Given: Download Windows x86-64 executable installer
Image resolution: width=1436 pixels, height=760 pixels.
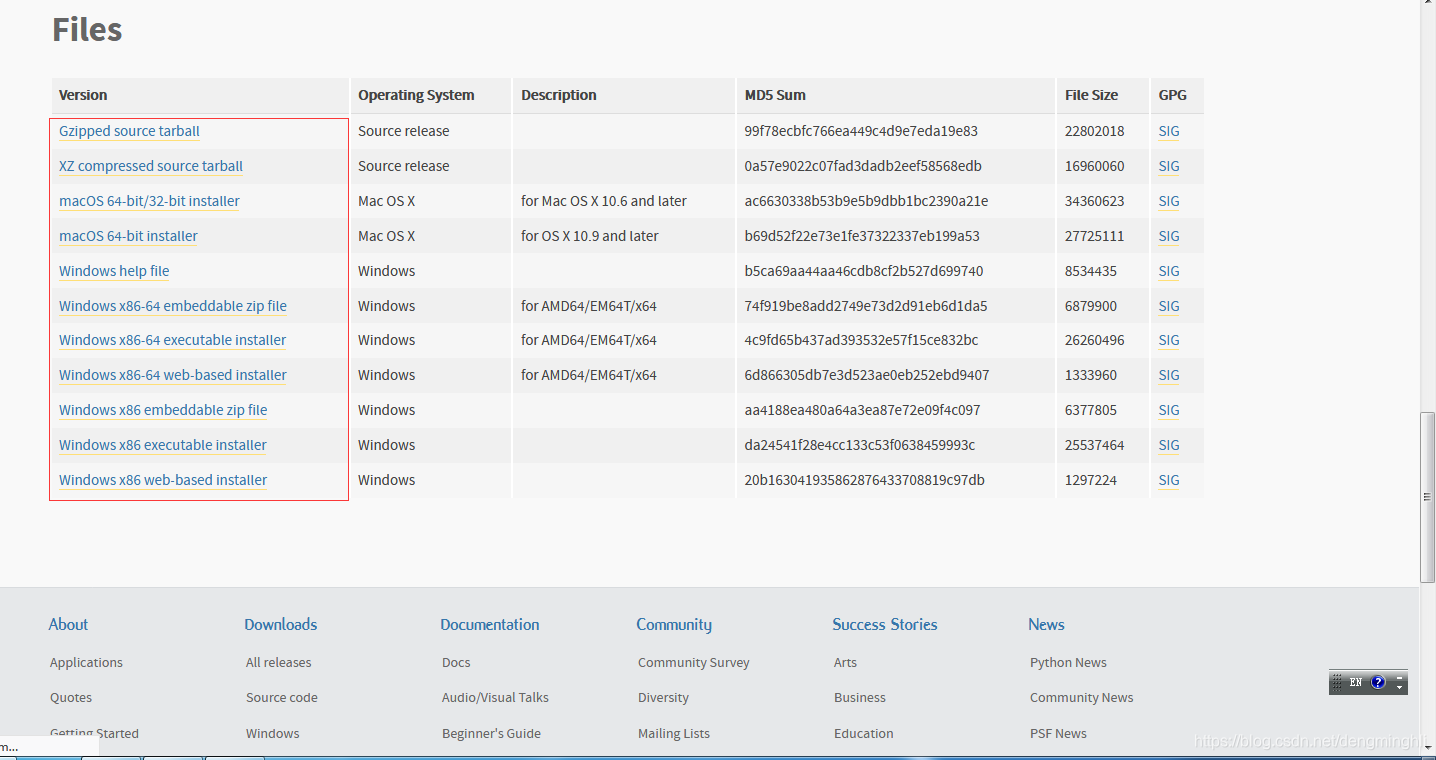Looking at the screenshot, I should 172,340.
